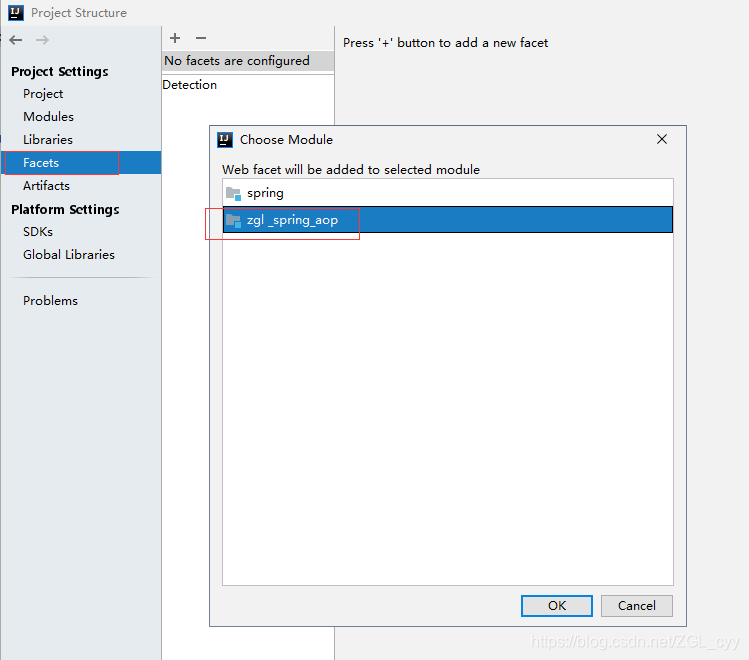Image resolution: width=749 pixels, height=660 pixels.
Task: Click the IntelliJ logo in Choose Module dialog
Action: click(225, 140)
